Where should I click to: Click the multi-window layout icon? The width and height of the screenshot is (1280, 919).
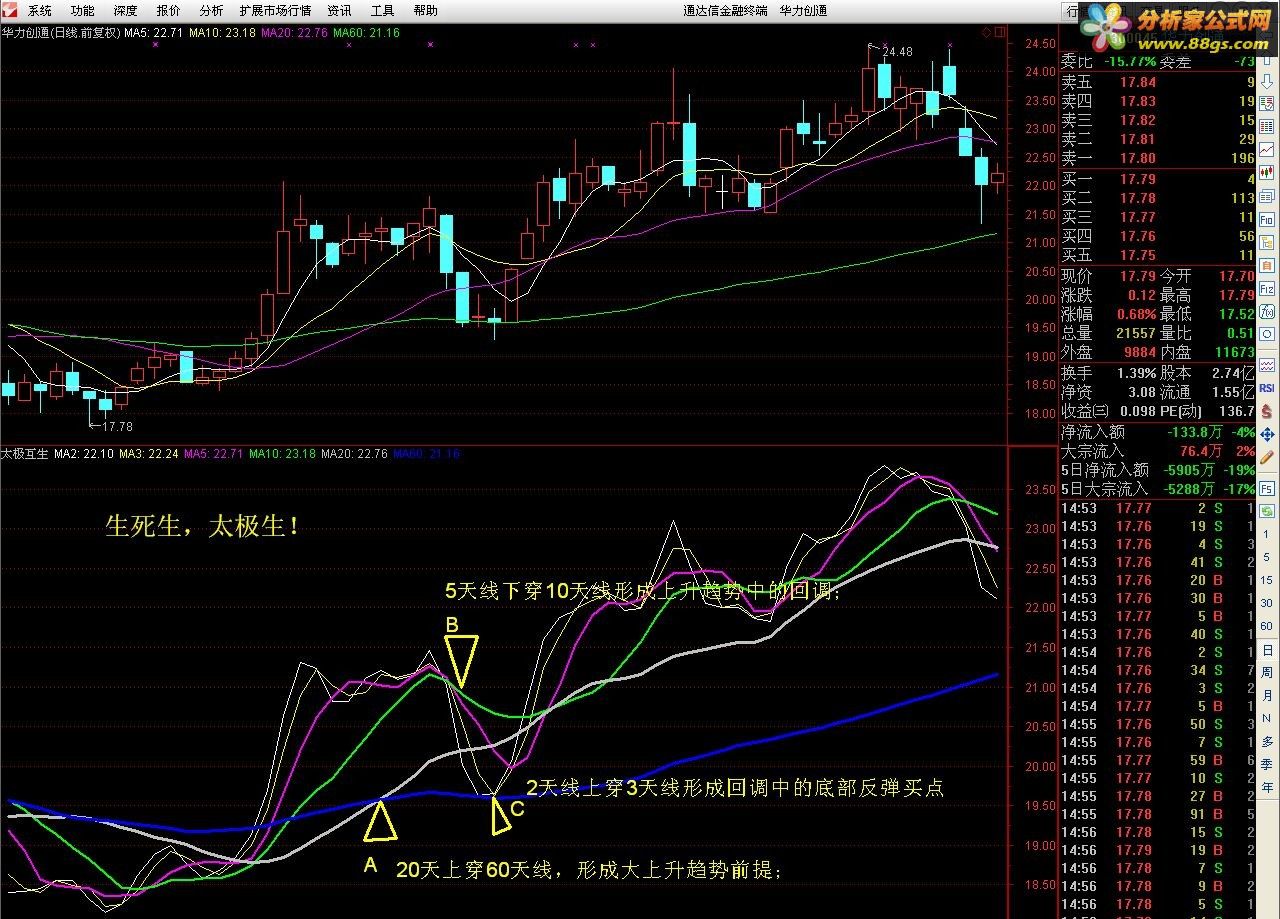tap(1267, 194)
